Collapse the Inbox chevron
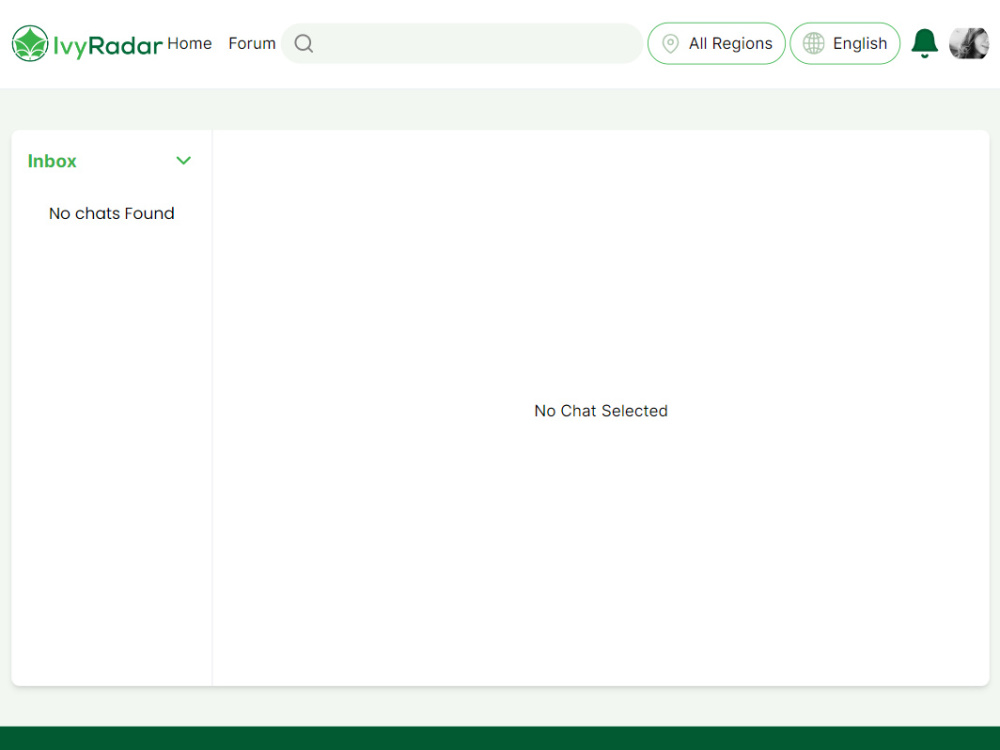The image size is (1000, 750). coord(184,161)
